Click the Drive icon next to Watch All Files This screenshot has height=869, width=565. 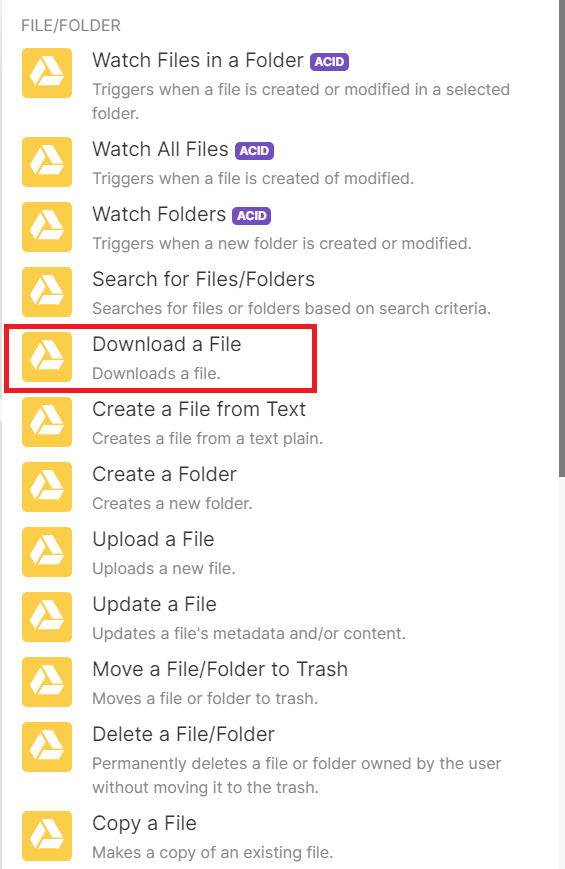pos(47,162)
